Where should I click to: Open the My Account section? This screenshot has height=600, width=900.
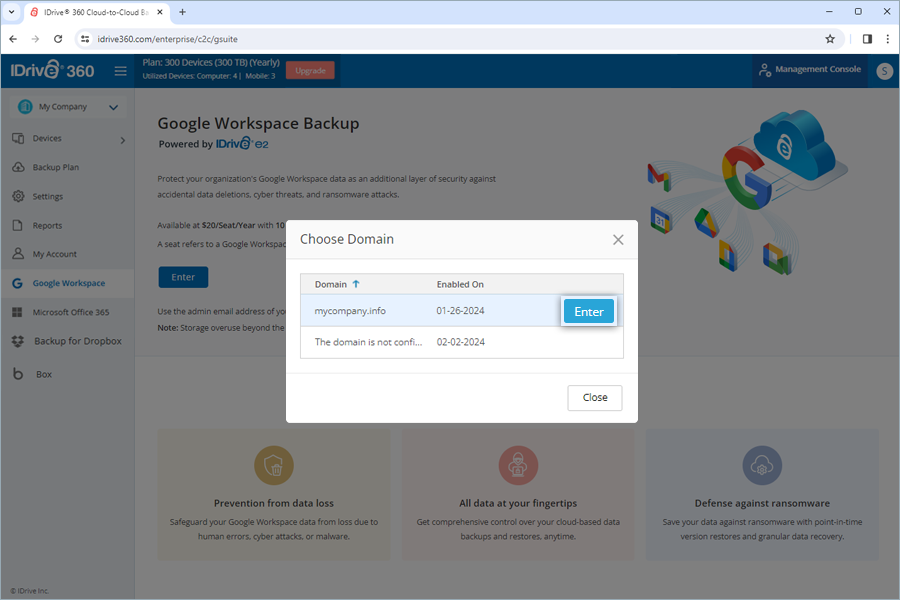pyautogui.click(x=53, y=253)
